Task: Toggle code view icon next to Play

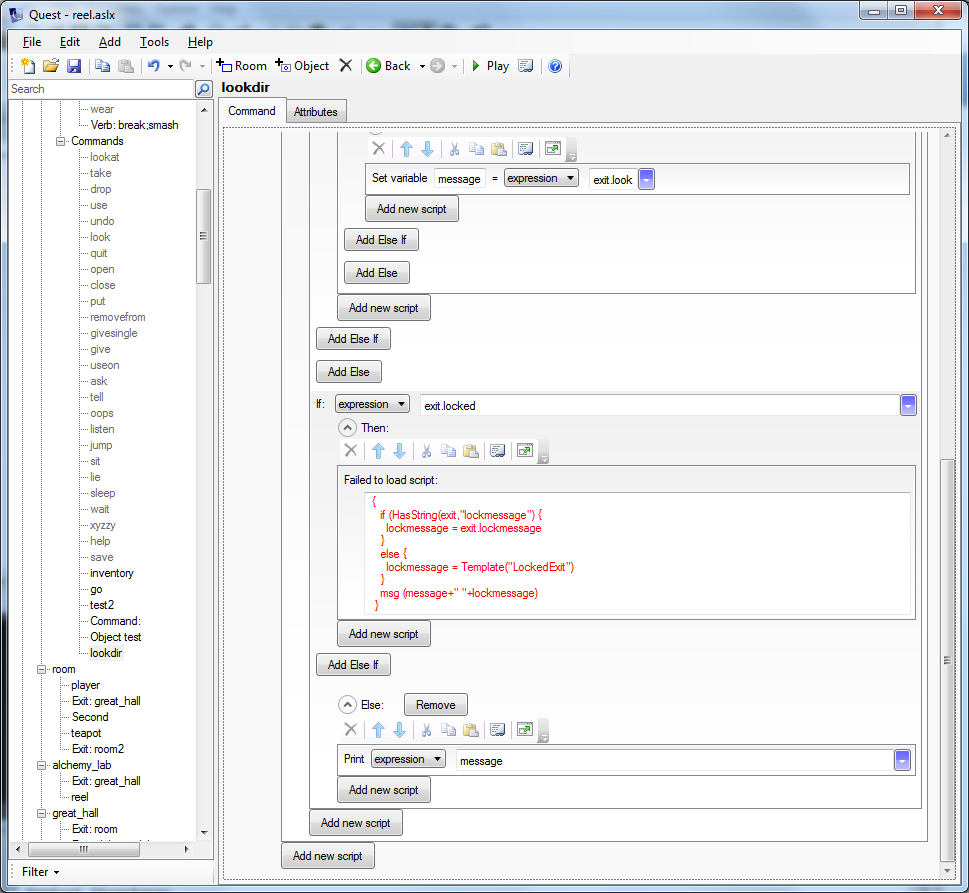Action: [x=525, y=66]
